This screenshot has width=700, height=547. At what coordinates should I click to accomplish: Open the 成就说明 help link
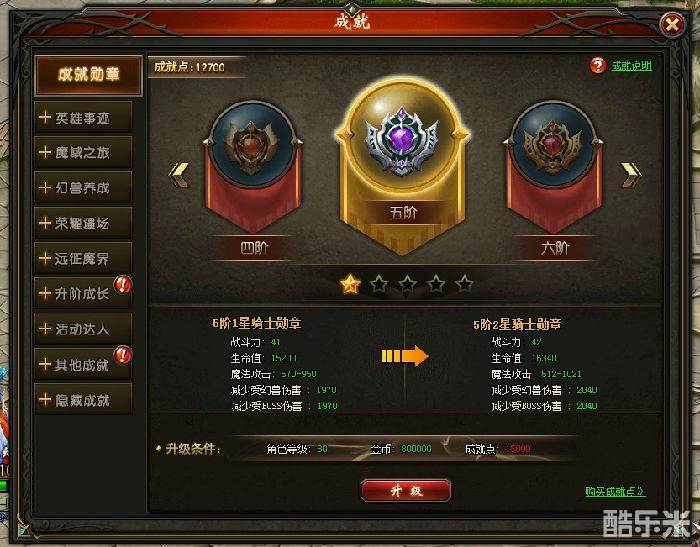tap(632, 66)
